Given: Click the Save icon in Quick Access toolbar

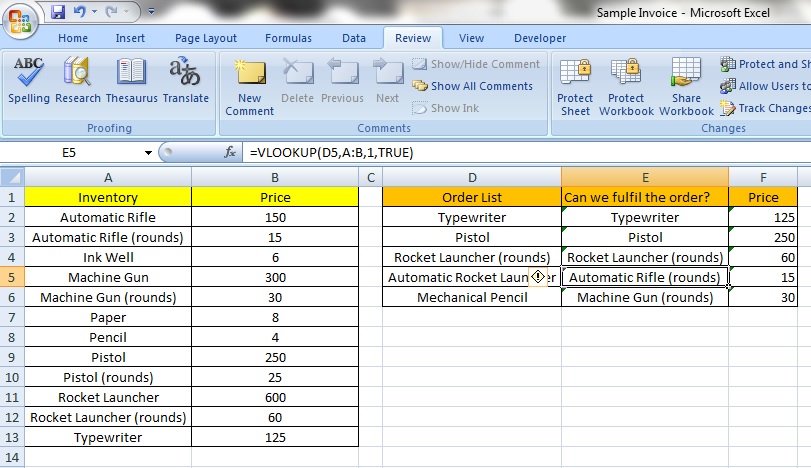Looking at the screenshot, I should tap(57, 13).
